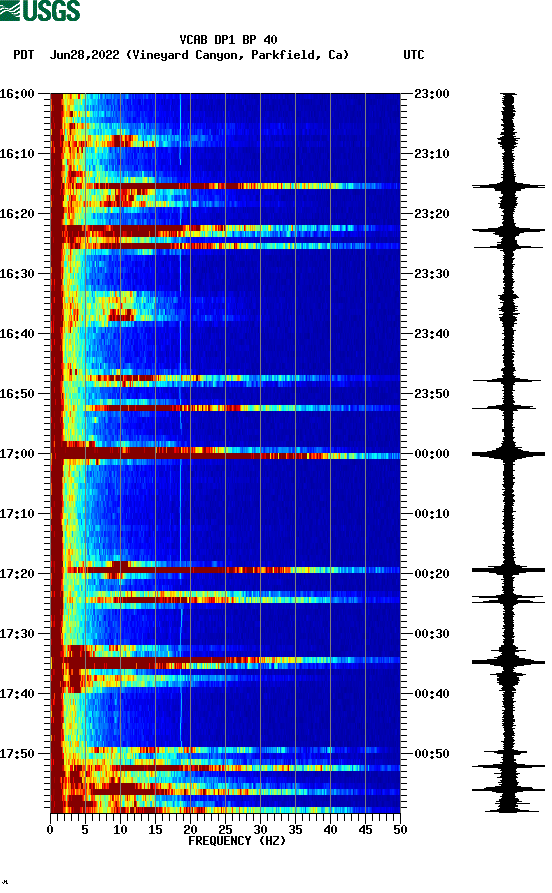Click the 00:00 UTC label
Screen dimensions: 552x893
coord(432,454)
